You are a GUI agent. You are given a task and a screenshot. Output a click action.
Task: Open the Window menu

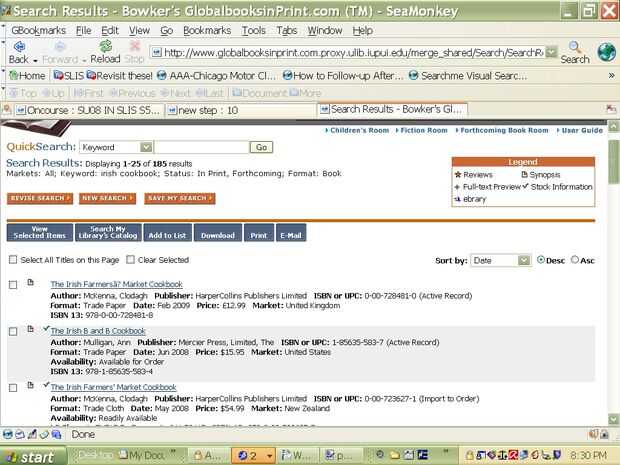[325, 30]
